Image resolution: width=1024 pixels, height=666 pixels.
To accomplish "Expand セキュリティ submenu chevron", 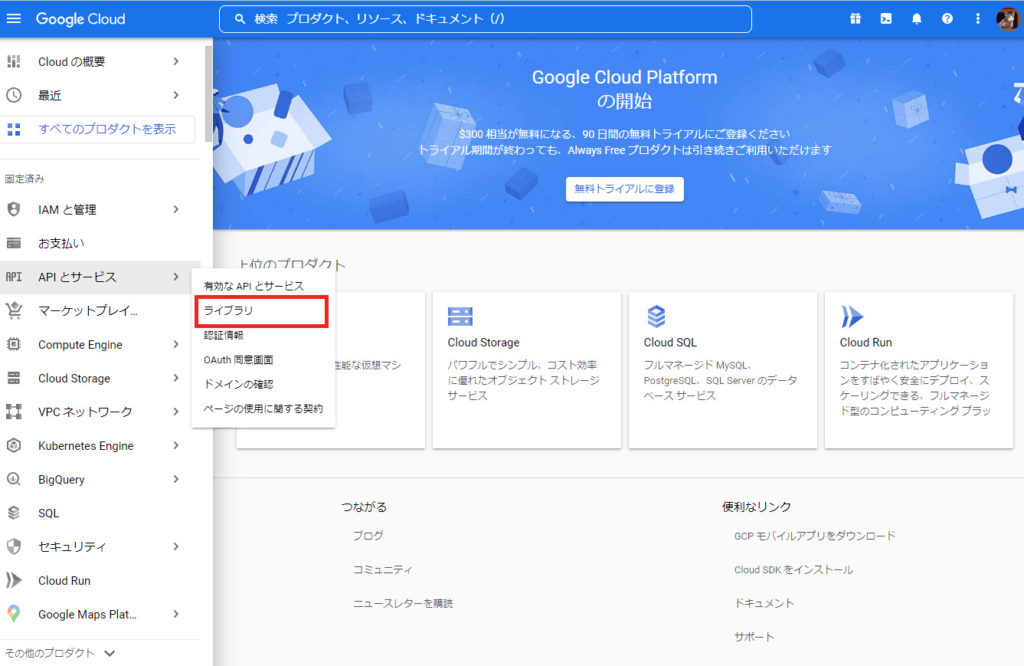I will click(176, 547).
